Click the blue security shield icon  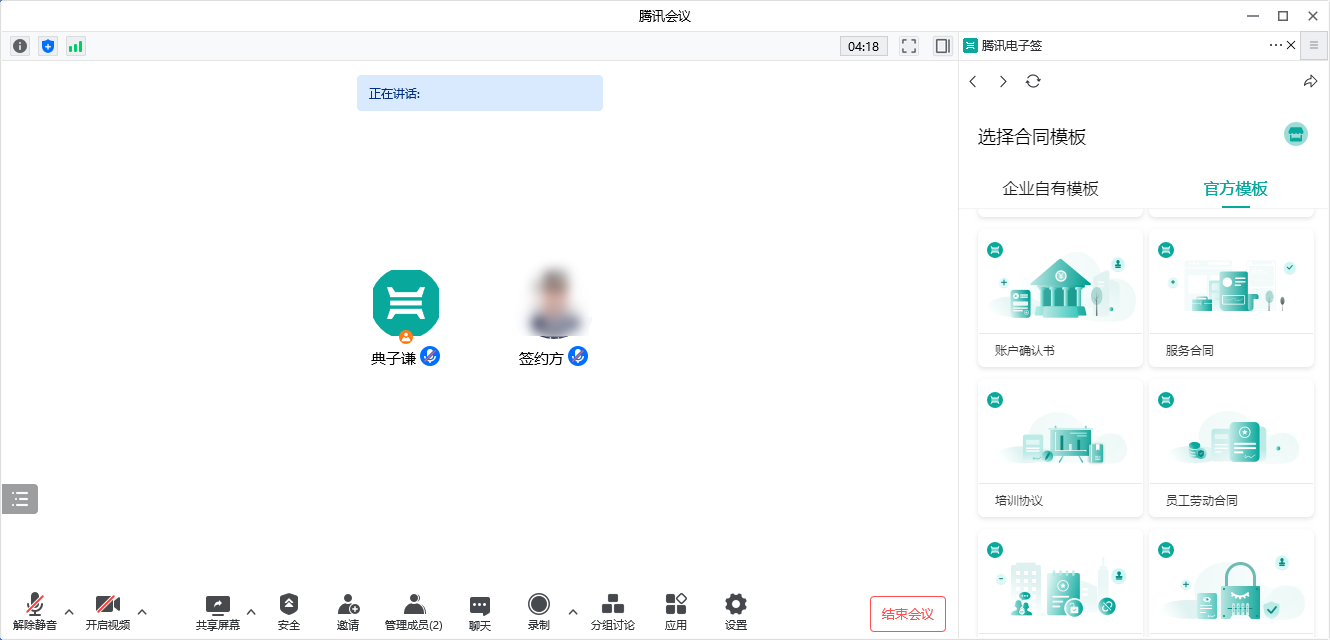48,46
